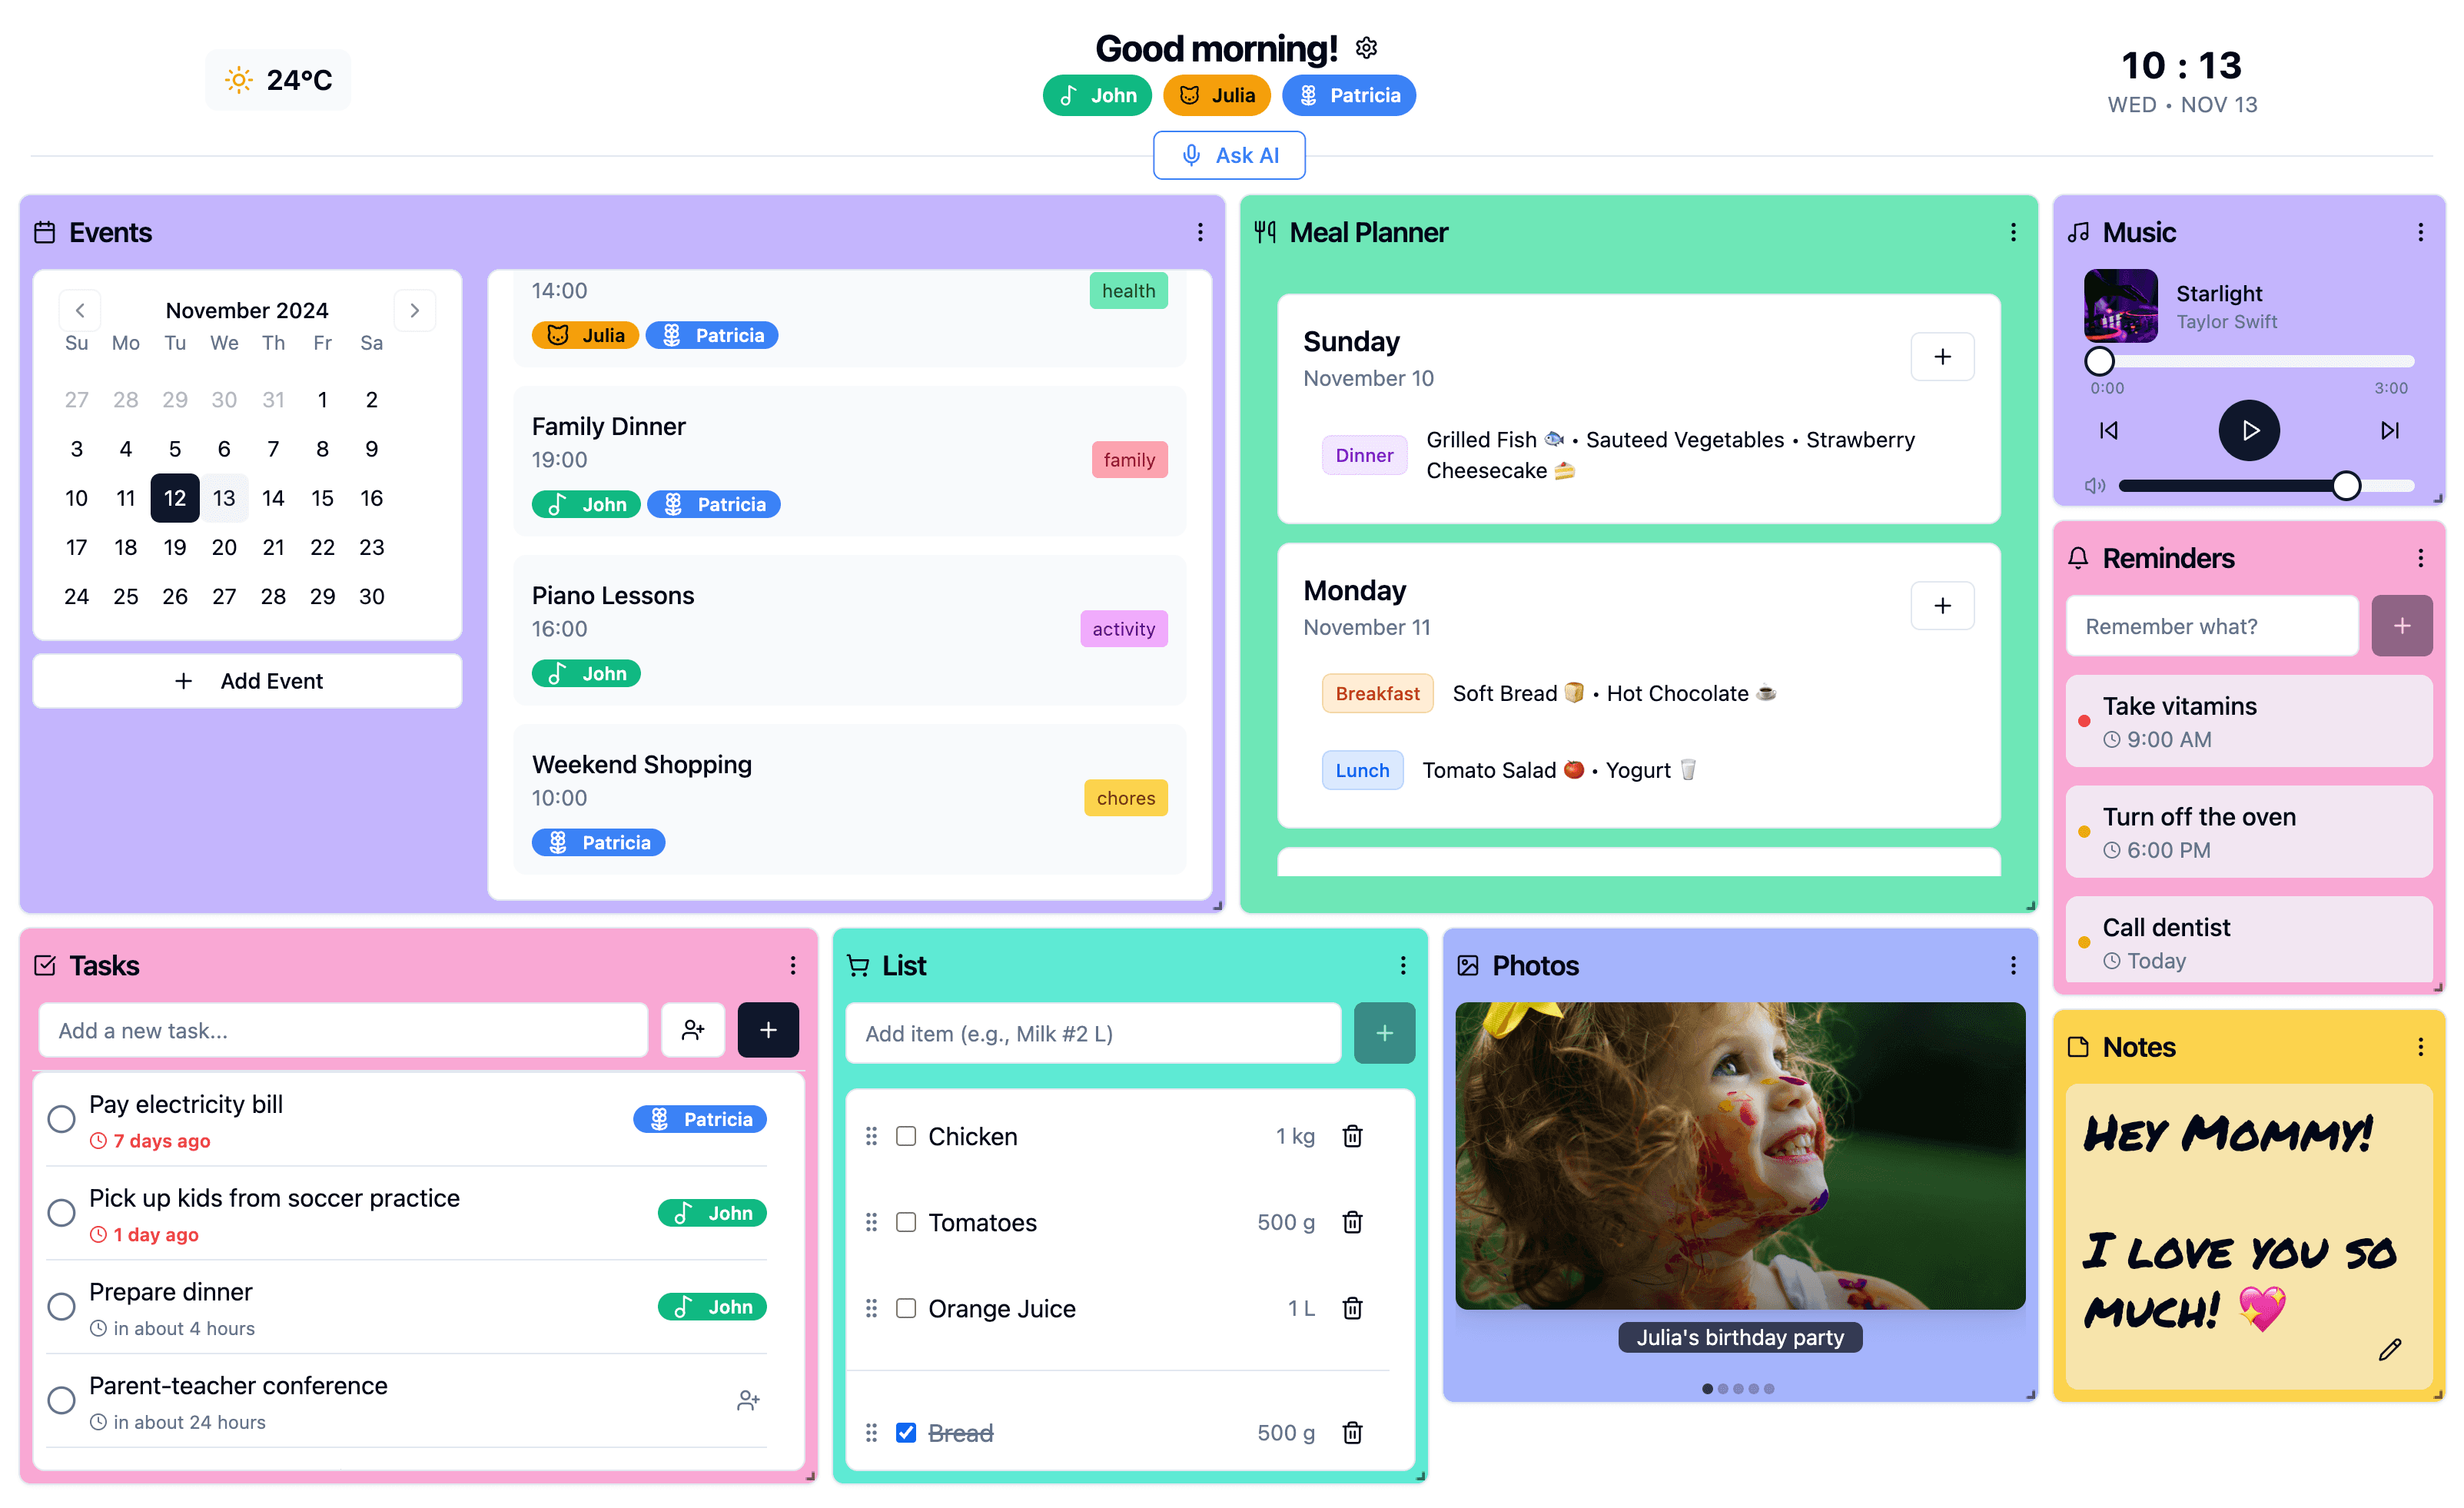Image resolution: width=2464 pixels, height=1508 pixels.
Task: Toggle the Bread checkbox in the list
Action: (906, 1429)
